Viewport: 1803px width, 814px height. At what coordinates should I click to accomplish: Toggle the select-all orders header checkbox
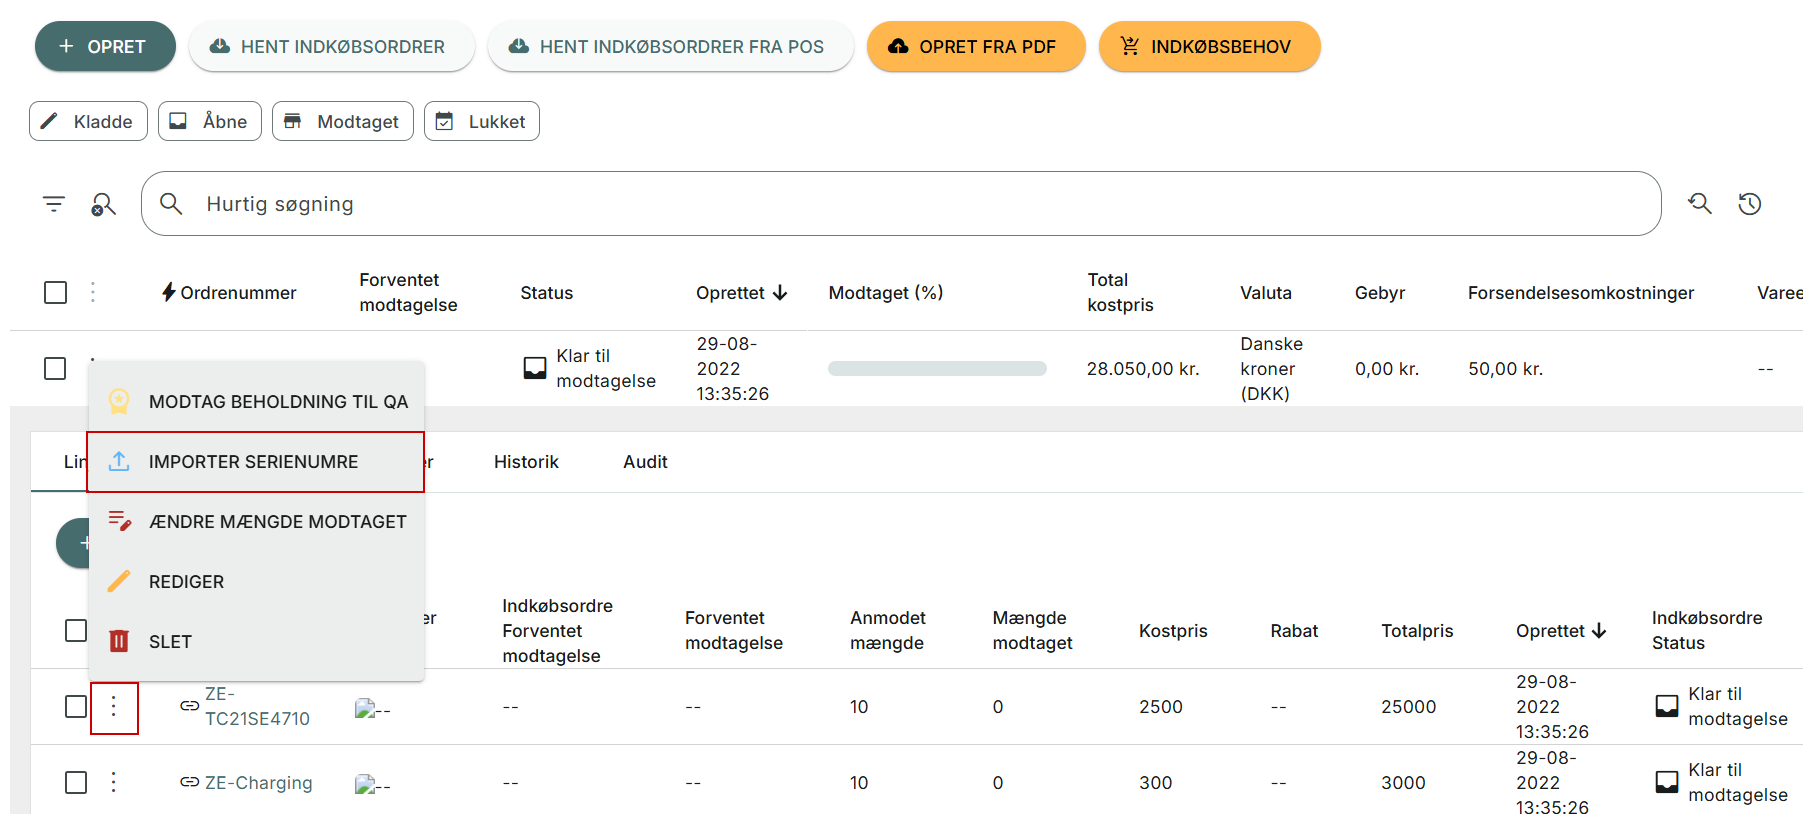56,292
